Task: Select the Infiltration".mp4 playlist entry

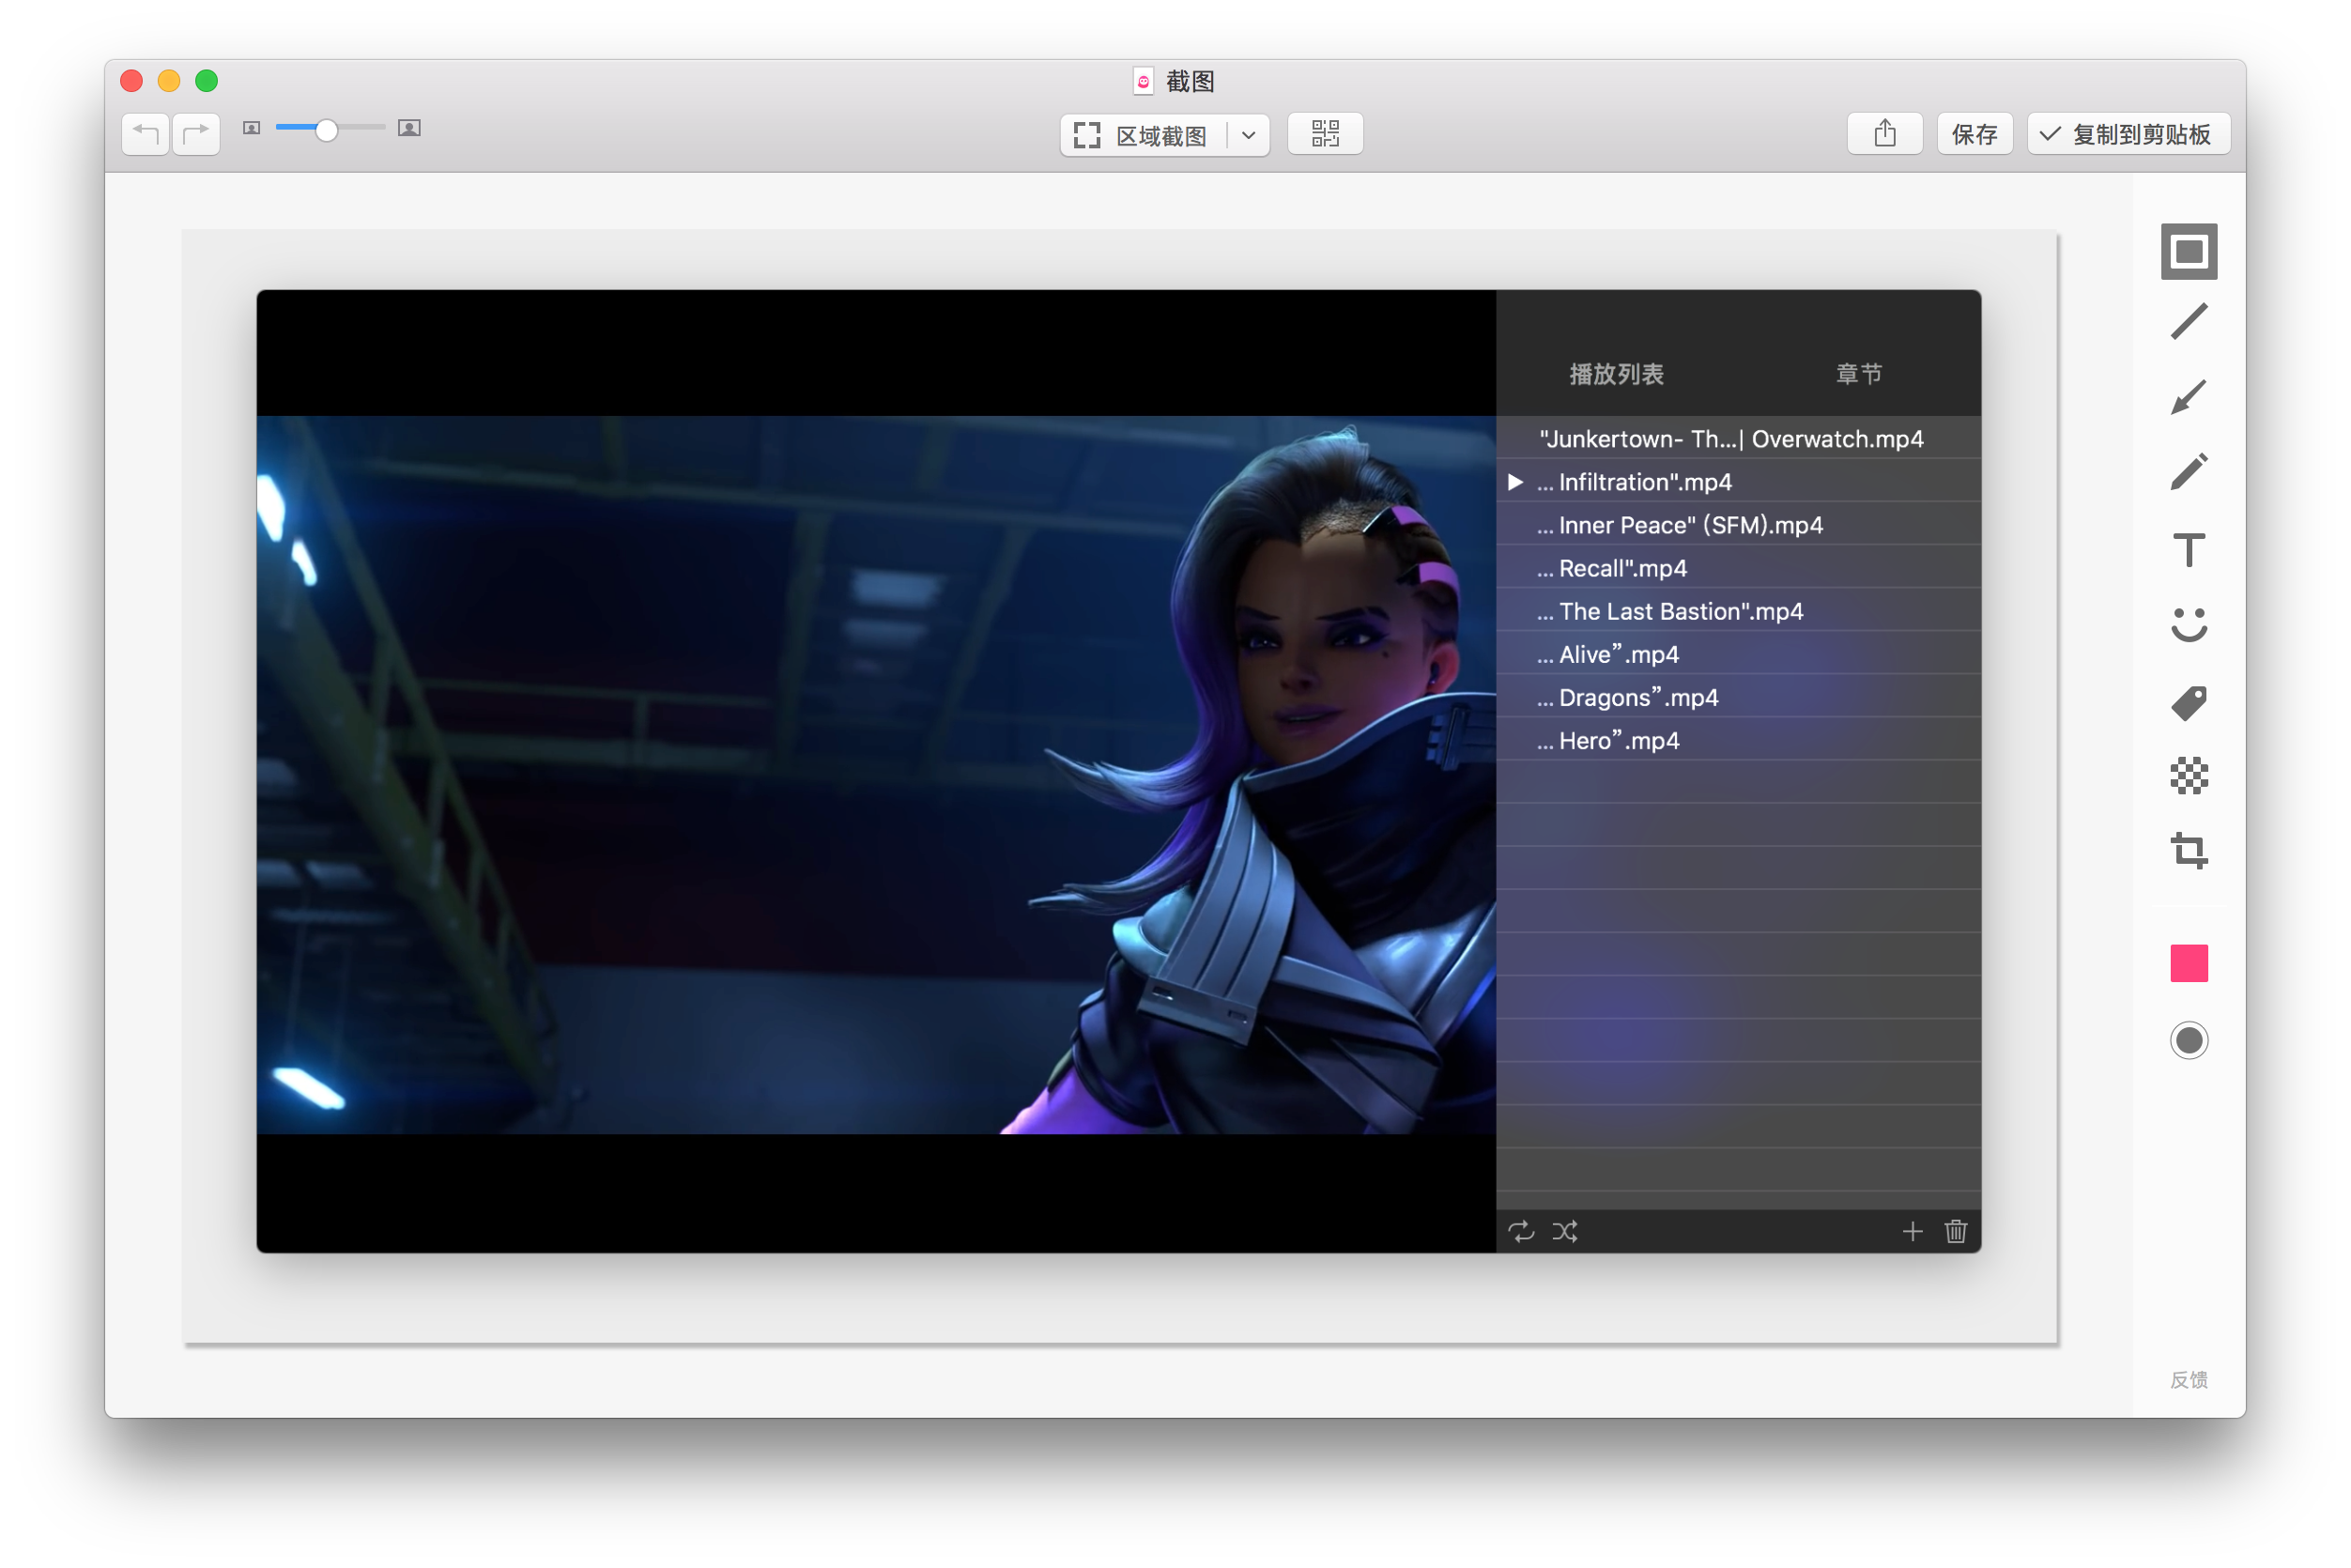Action: coord(1738,481)
